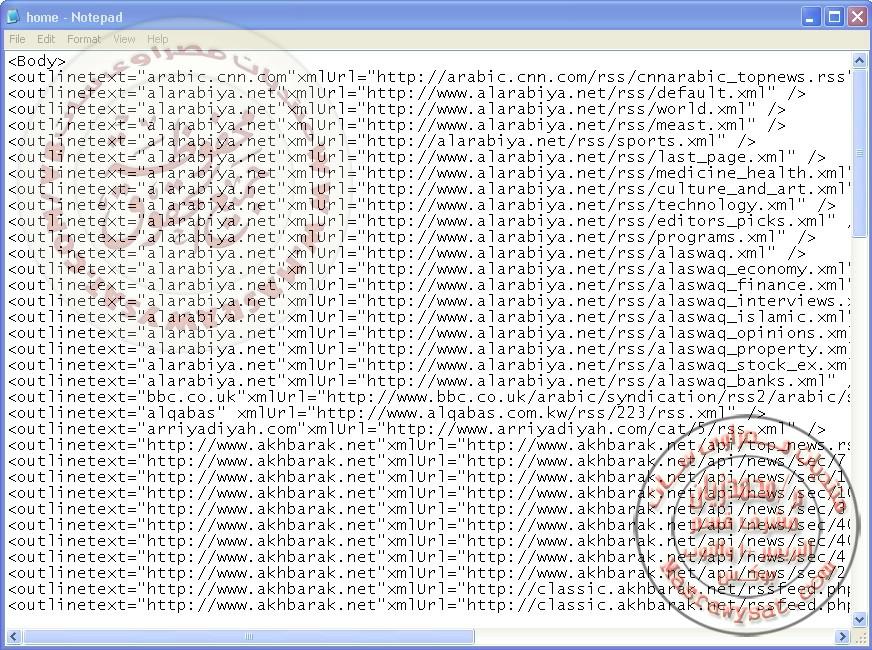Click the horizontal scrollbar thumb
Image resolution: width=872 pixels, height=650 pixels.
point(249,636)
